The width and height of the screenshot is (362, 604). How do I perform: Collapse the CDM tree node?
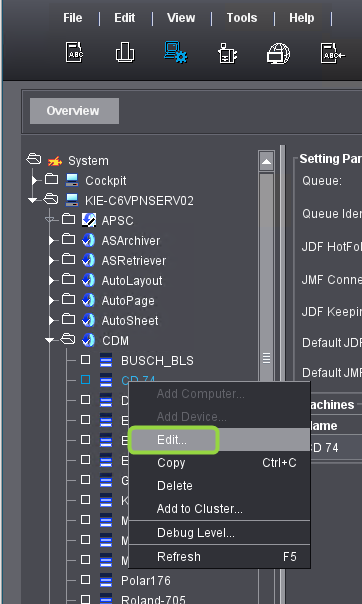pyautogui.click(x=49, y=341)
